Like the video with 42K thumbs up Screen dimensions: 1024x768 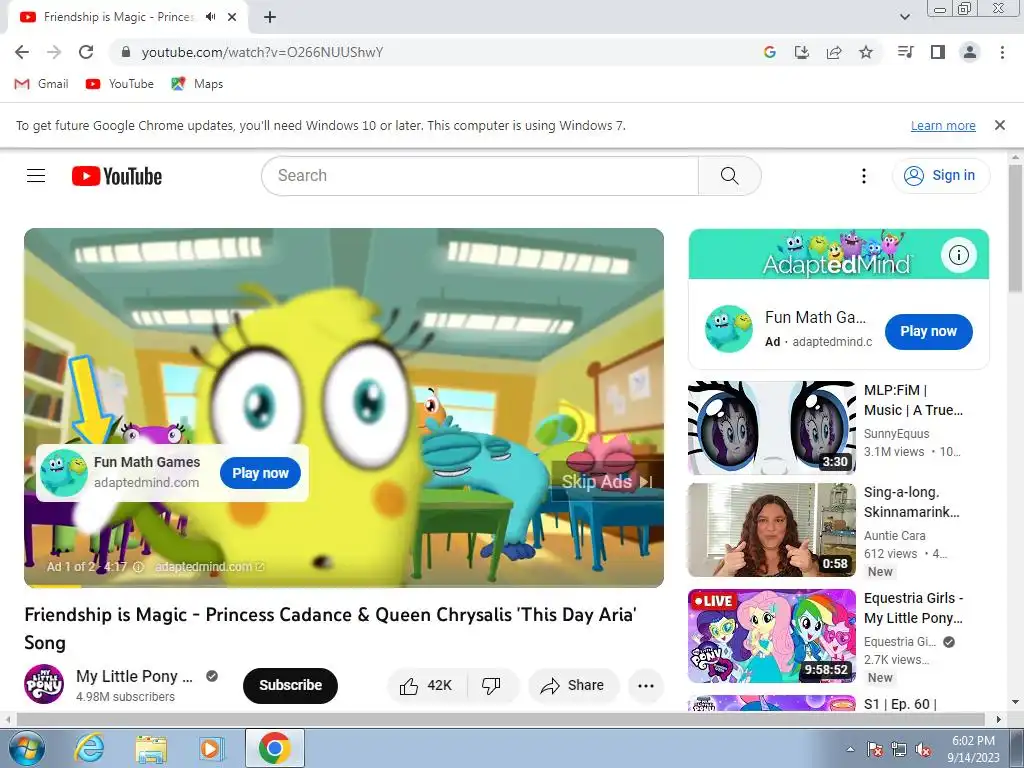point(426,686)
